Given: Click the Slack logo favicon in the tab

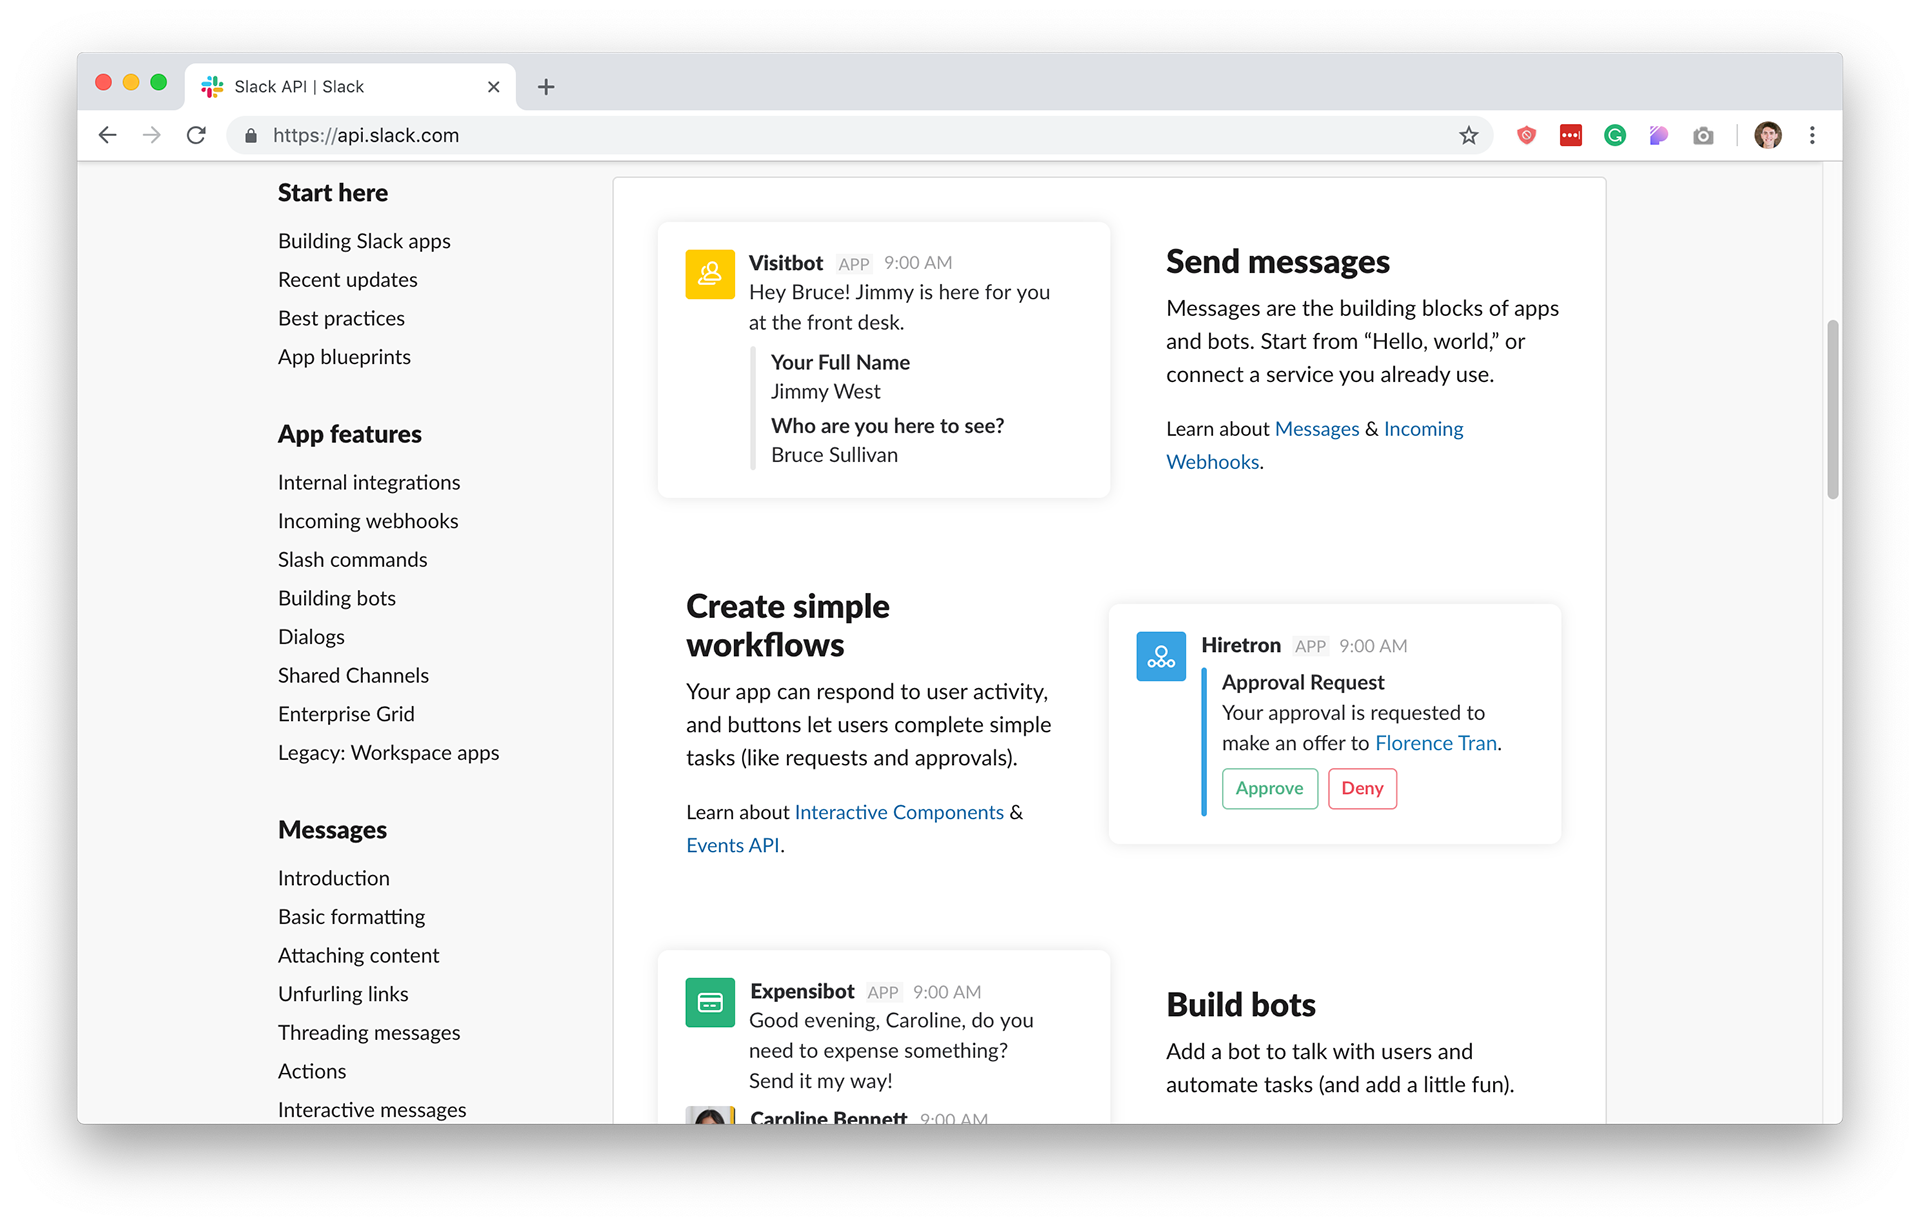Looking at the screenshot, I should 212,87.
